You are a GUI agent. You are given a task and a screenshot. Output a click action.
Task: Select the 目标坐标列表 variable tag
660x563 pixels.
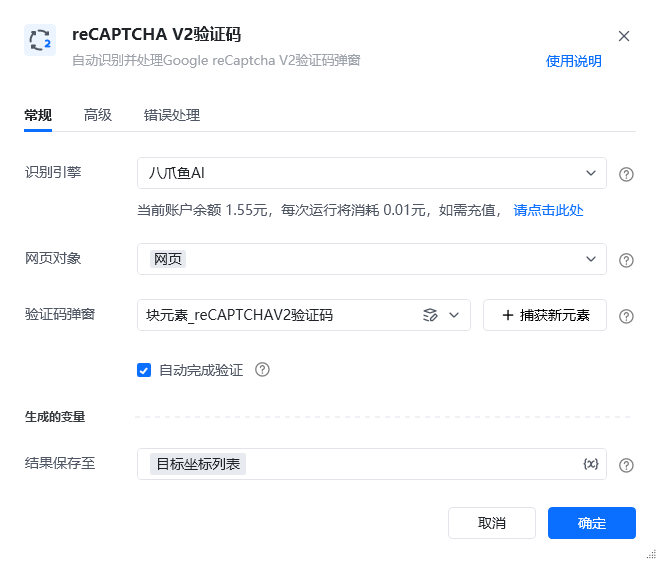[198, 464]
